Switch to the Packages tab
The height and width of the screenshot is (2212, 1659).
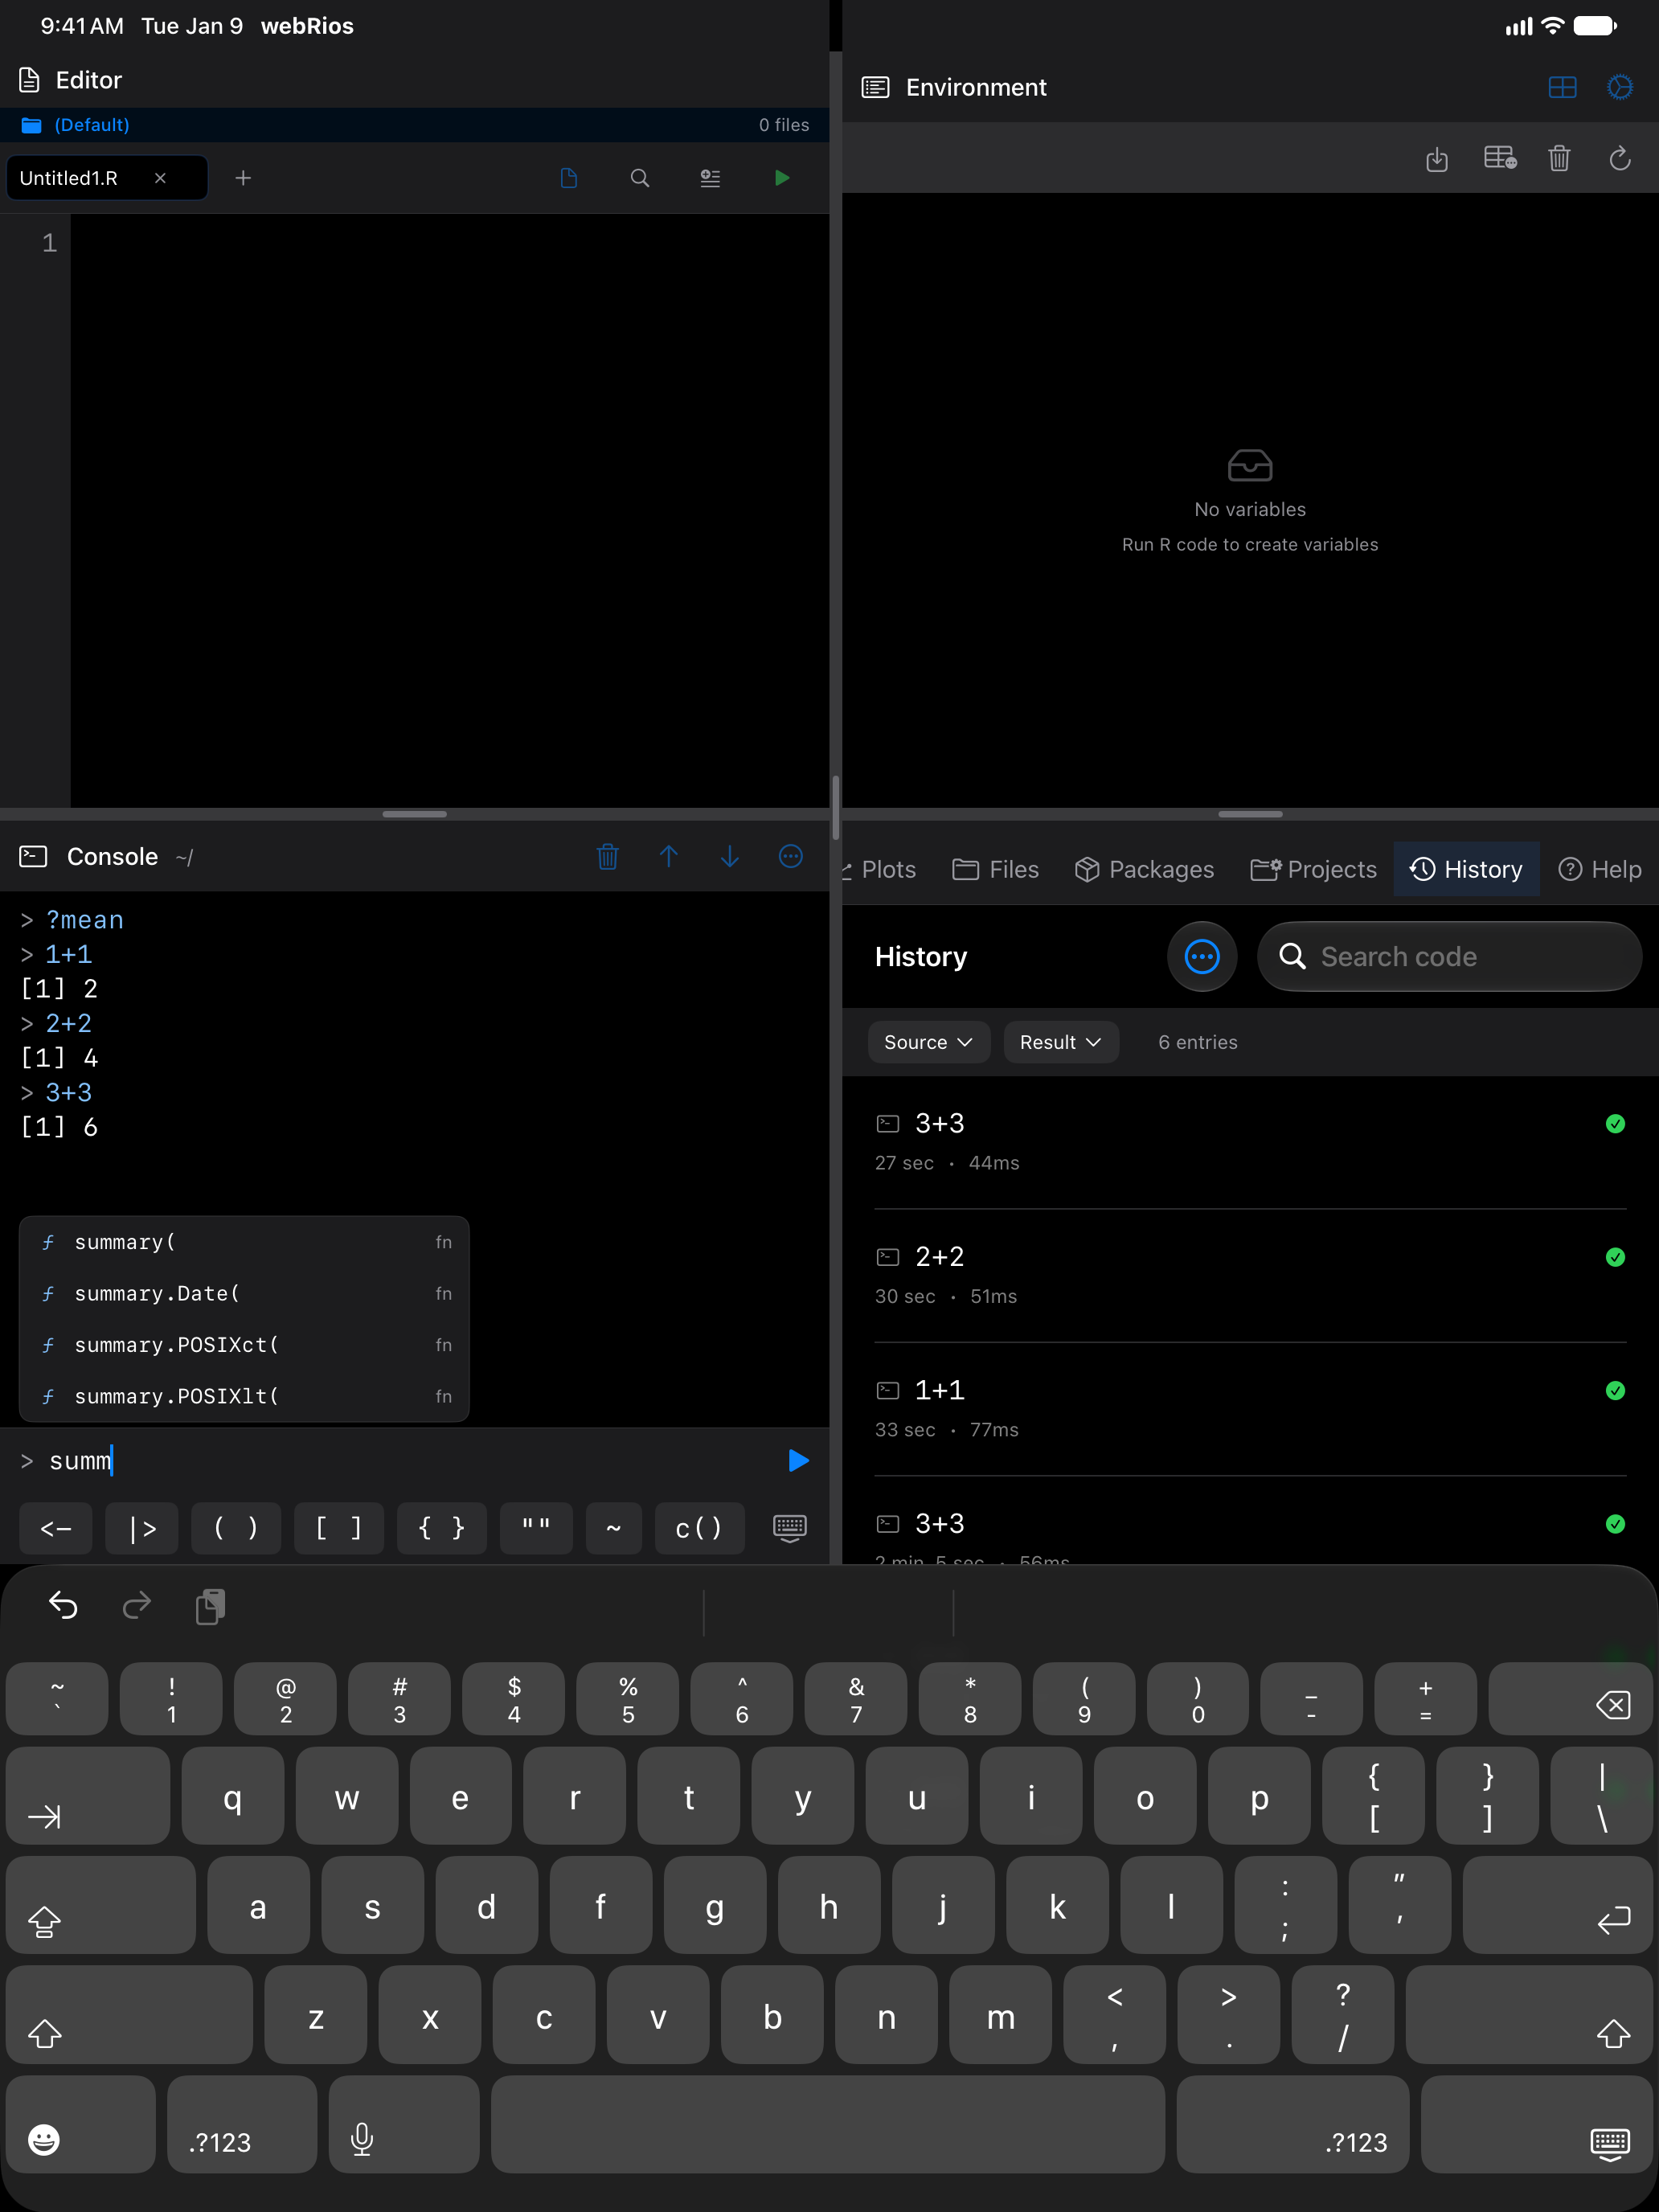(x=1144, y=870)
